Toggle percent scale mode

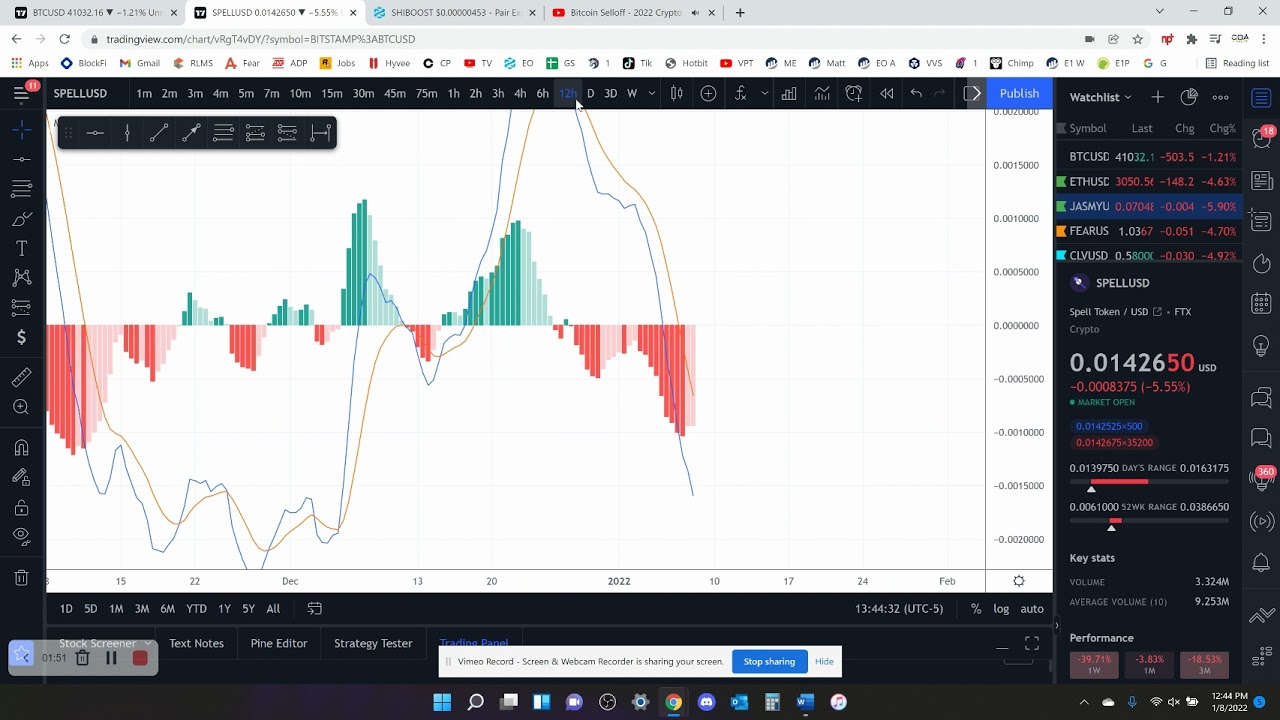[x=975, y=608]
